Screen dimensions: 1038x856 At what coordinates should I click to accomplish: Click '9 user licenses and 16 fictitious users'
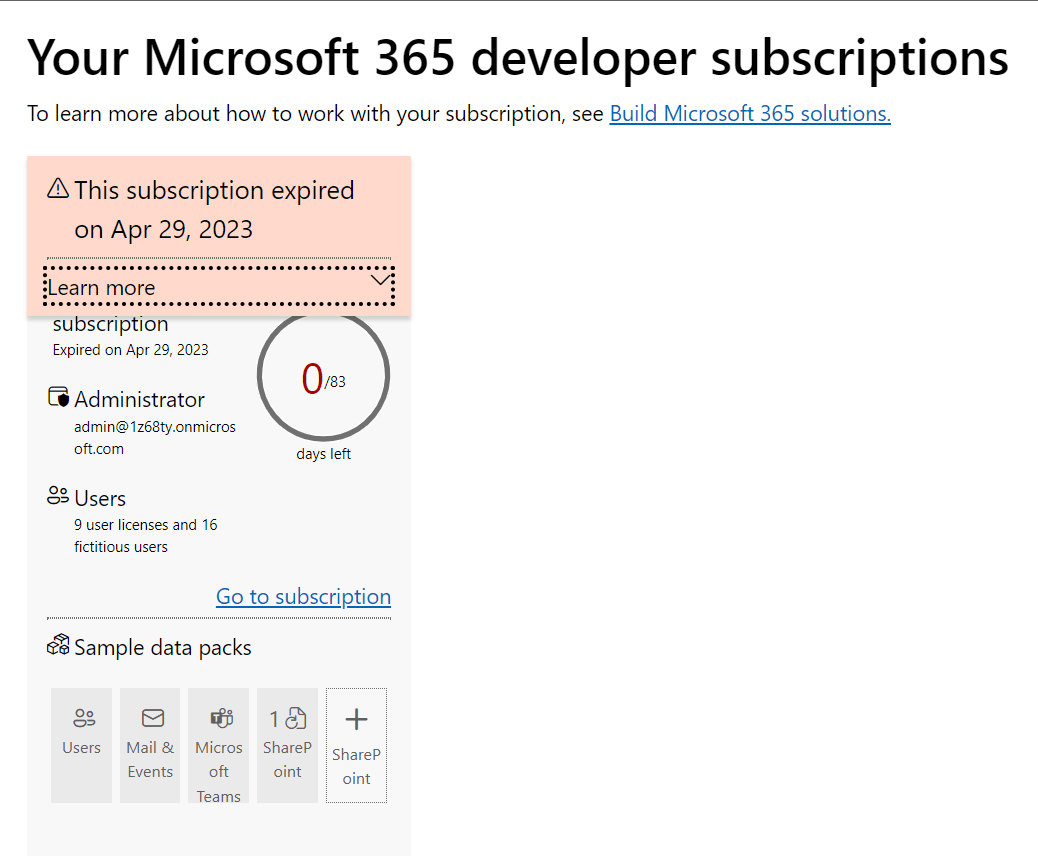(x=146, y=536)
